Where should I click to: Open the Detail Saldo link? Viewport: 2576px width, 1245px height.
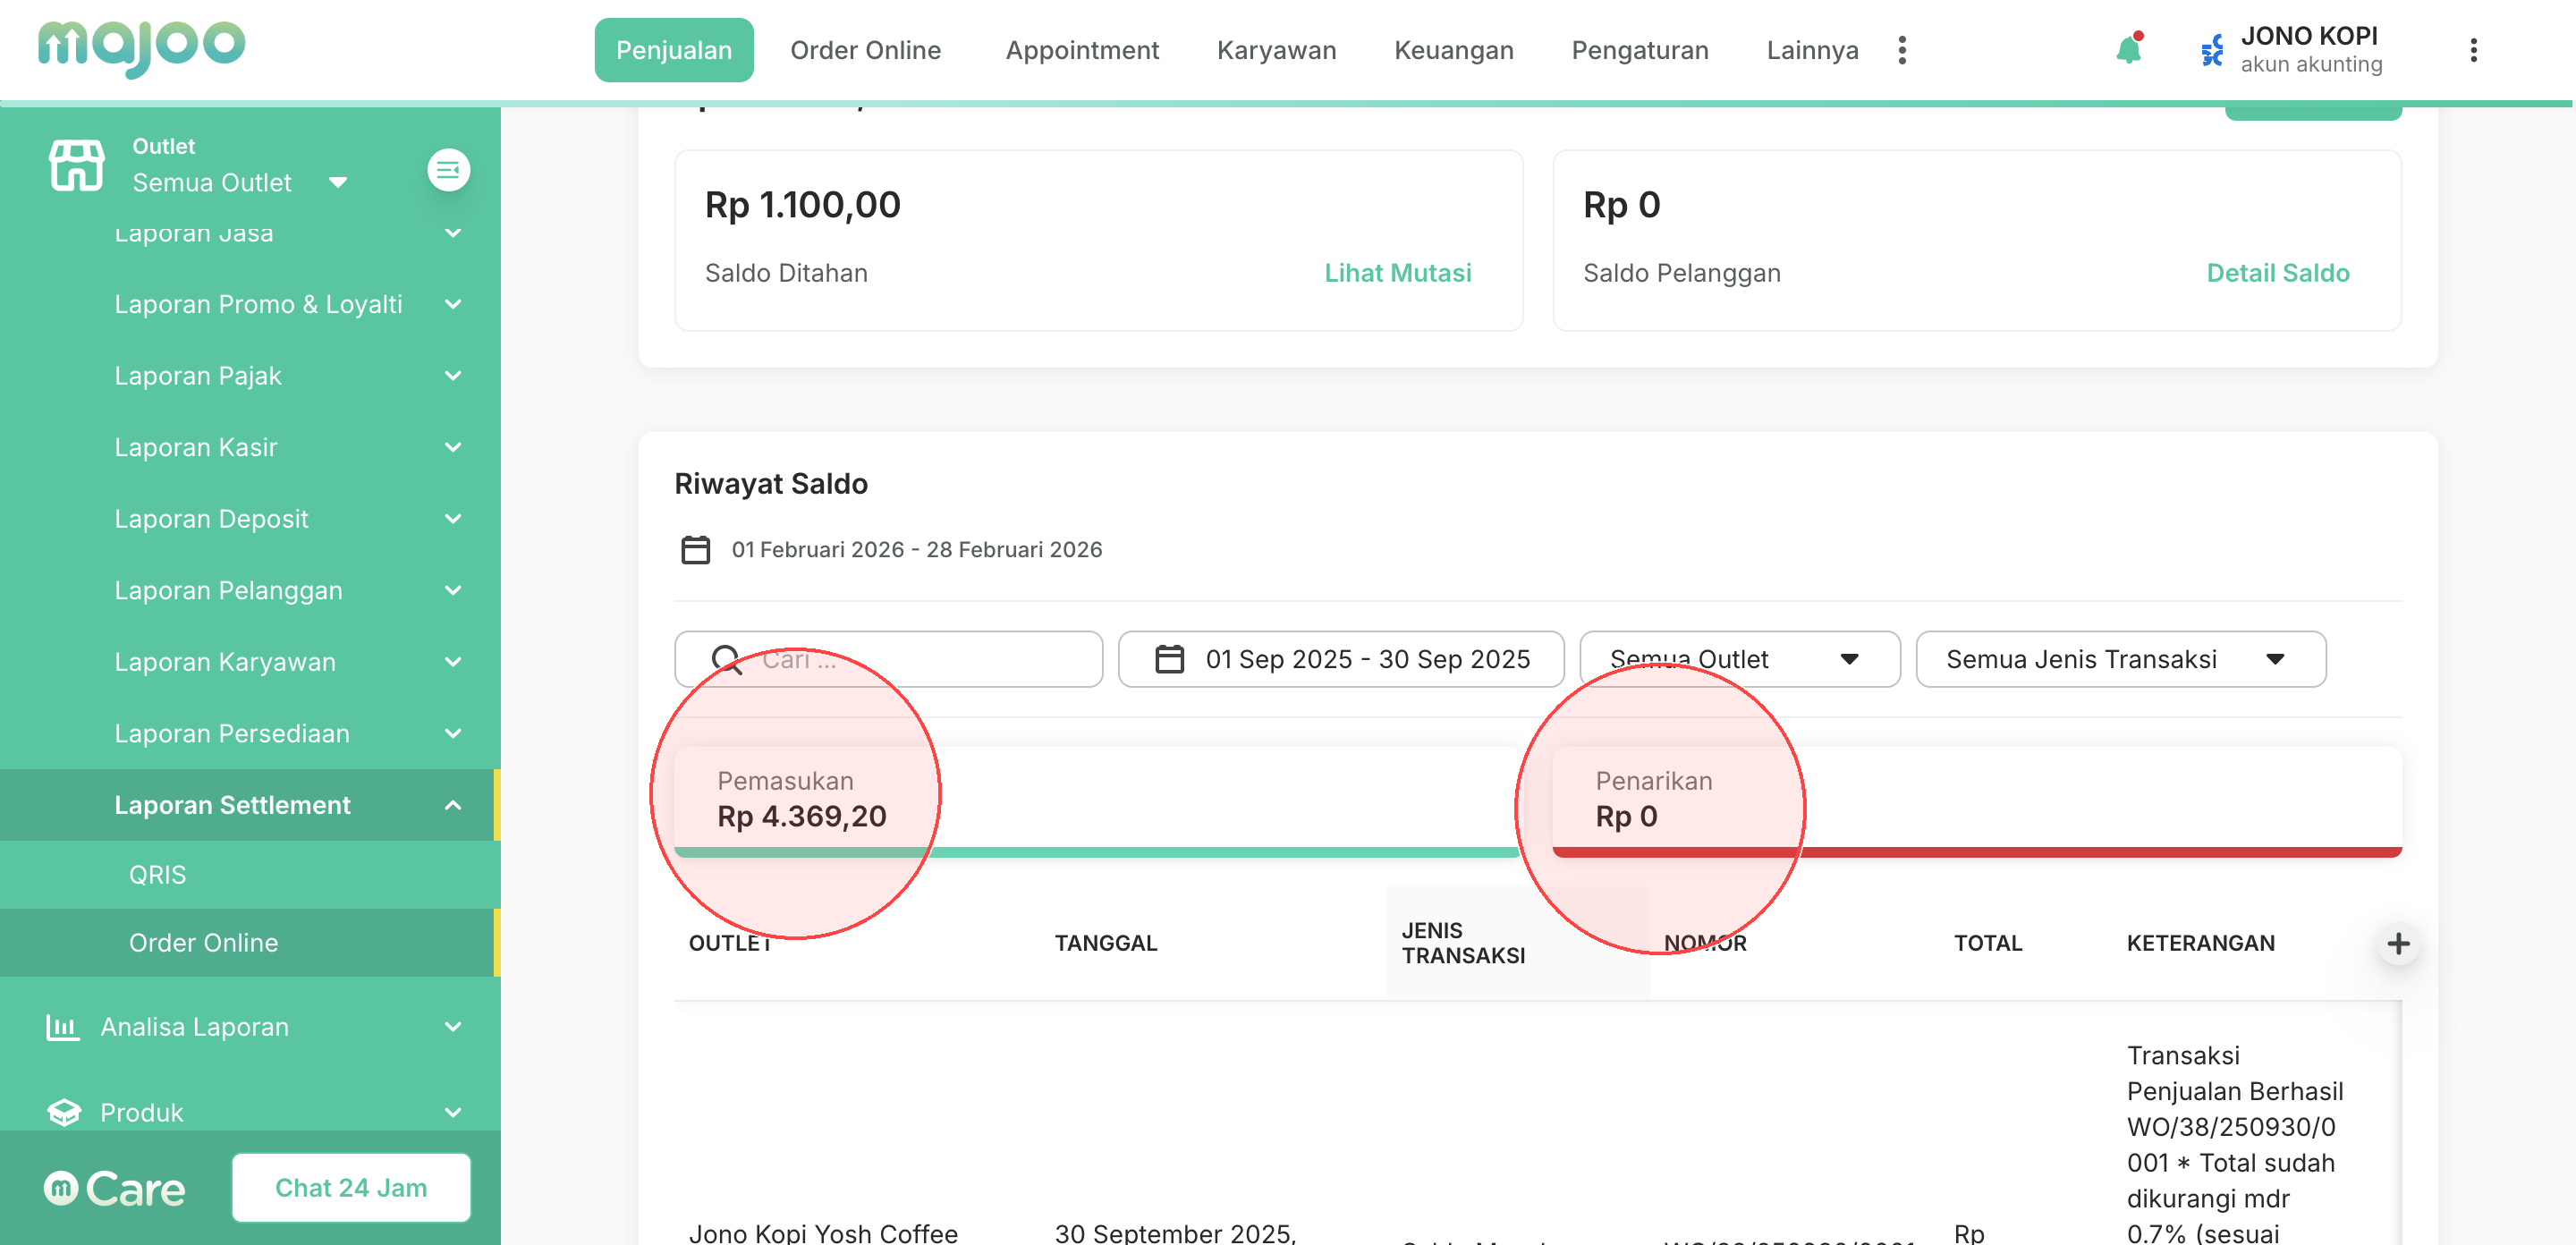[2277, 273]
